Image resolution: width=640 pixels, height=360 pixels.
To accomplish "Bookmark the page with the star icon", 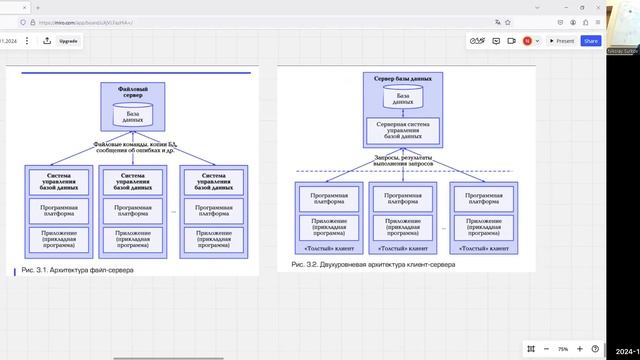I will coord(508,22).
